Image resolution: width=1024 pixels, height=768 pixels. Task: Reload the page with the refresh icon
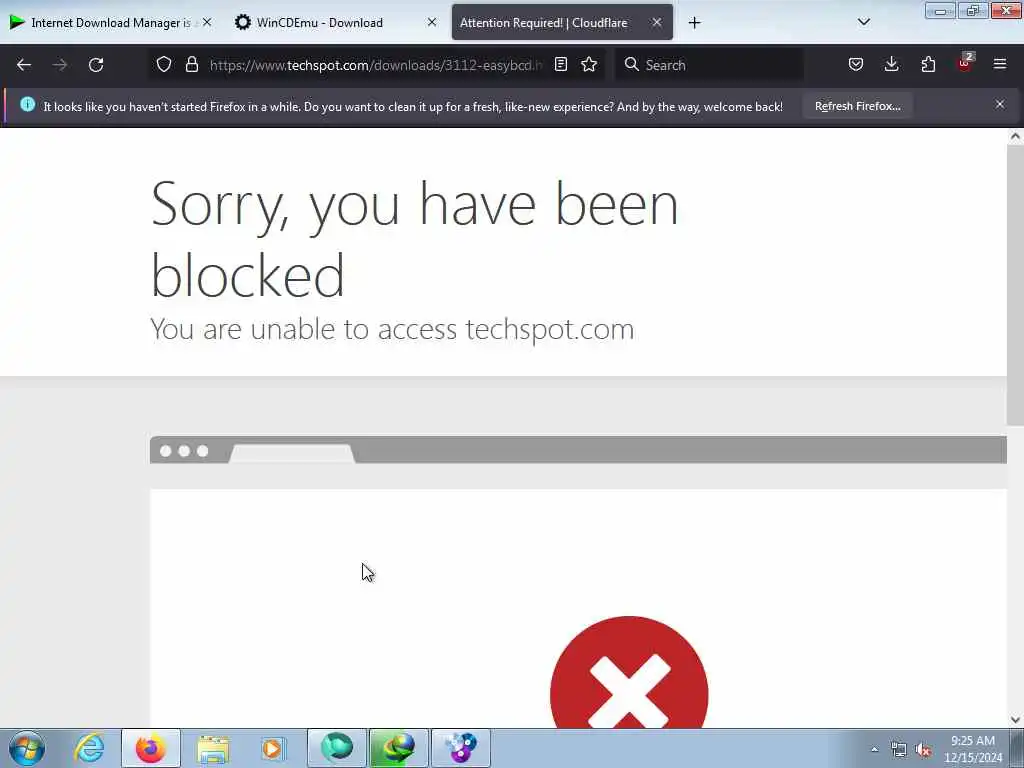pyautogui.click(x=96, y=65)
